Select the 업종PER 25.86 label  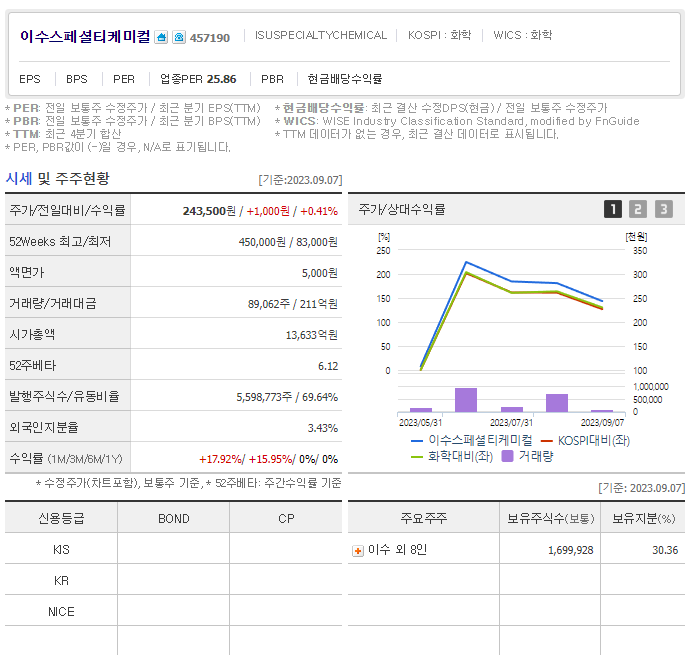click(198, 79)
